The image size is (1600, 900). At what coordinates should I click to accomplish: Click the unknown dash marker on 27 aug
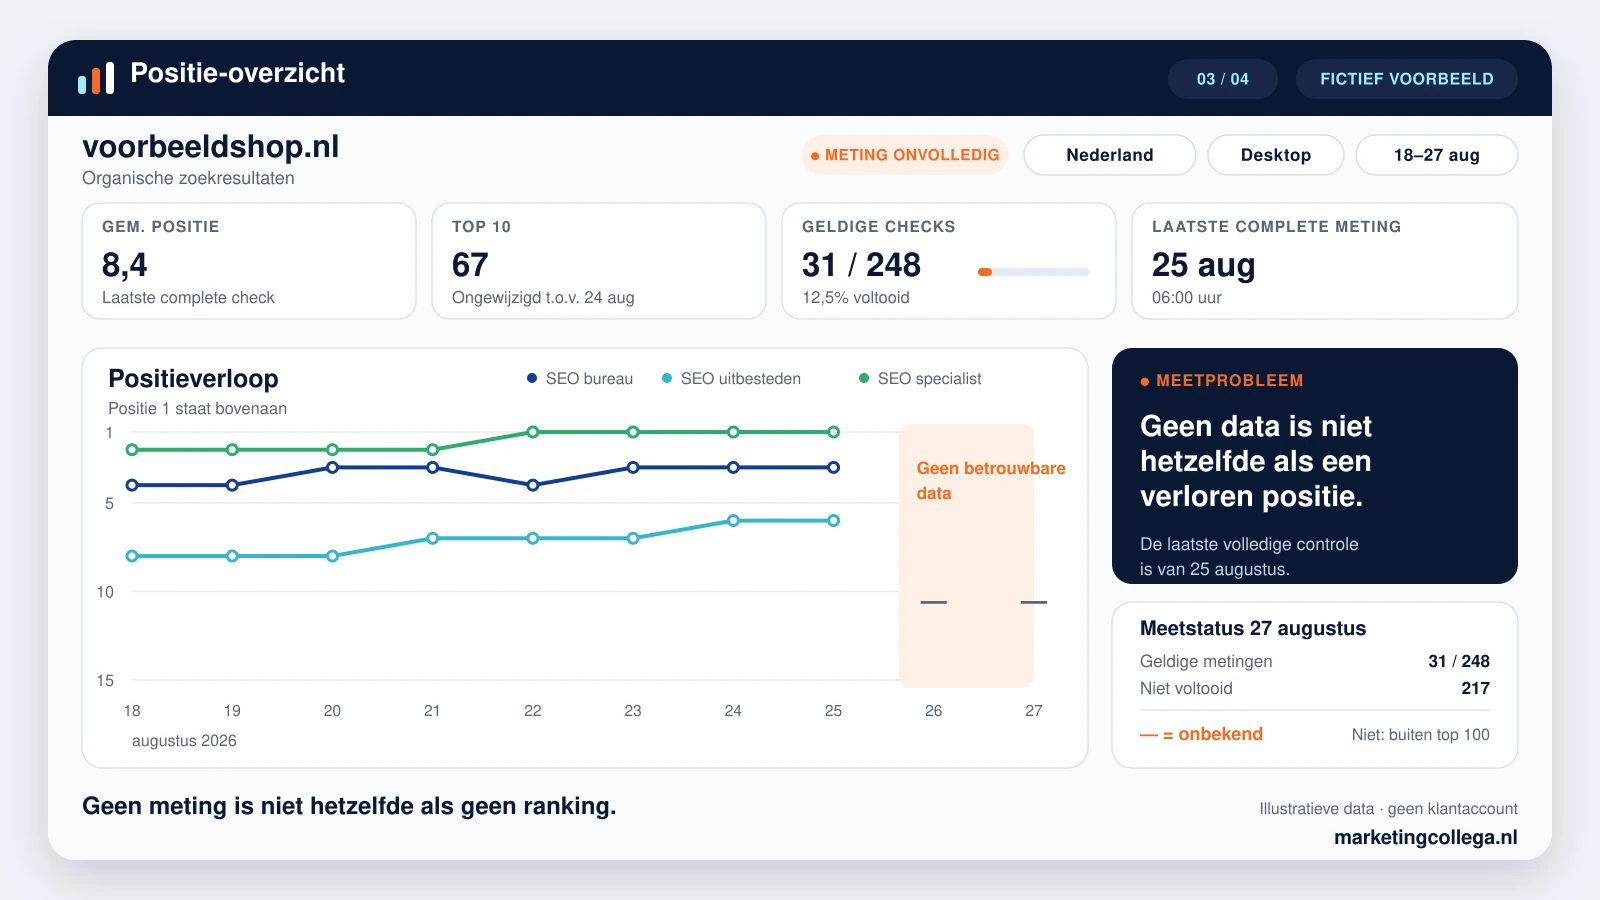[1034, 602]
